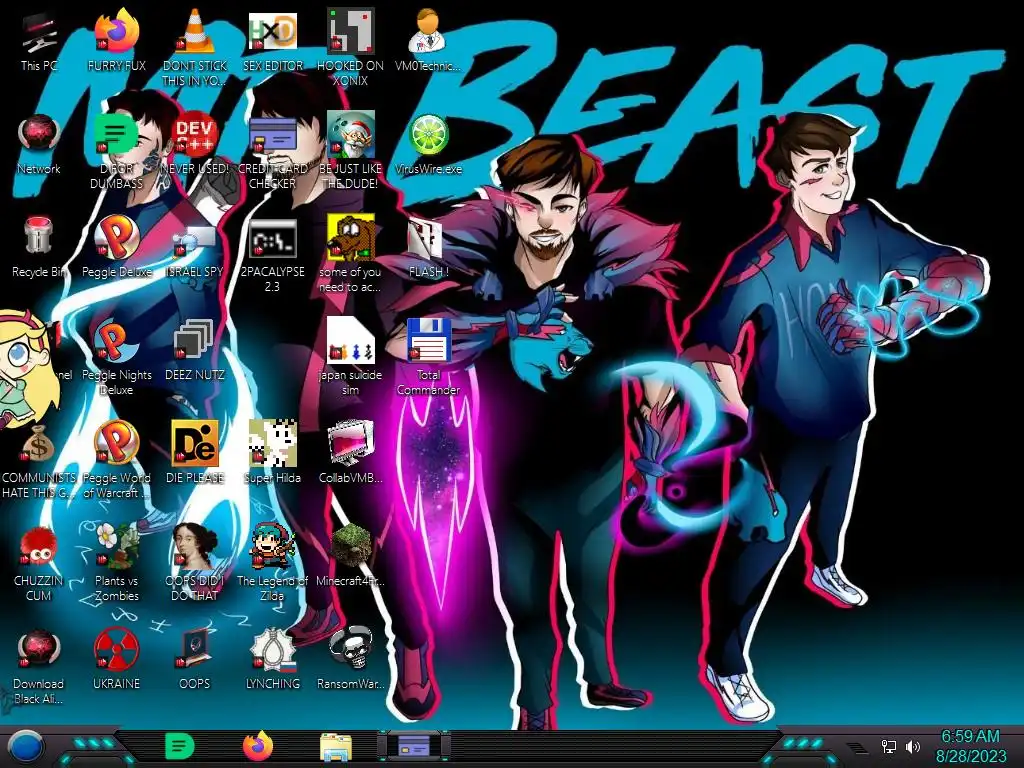Viewport: 1024px width, 768px height.
Task: Select the Peggle World of Warcraft icon
Action: (116, 443)
